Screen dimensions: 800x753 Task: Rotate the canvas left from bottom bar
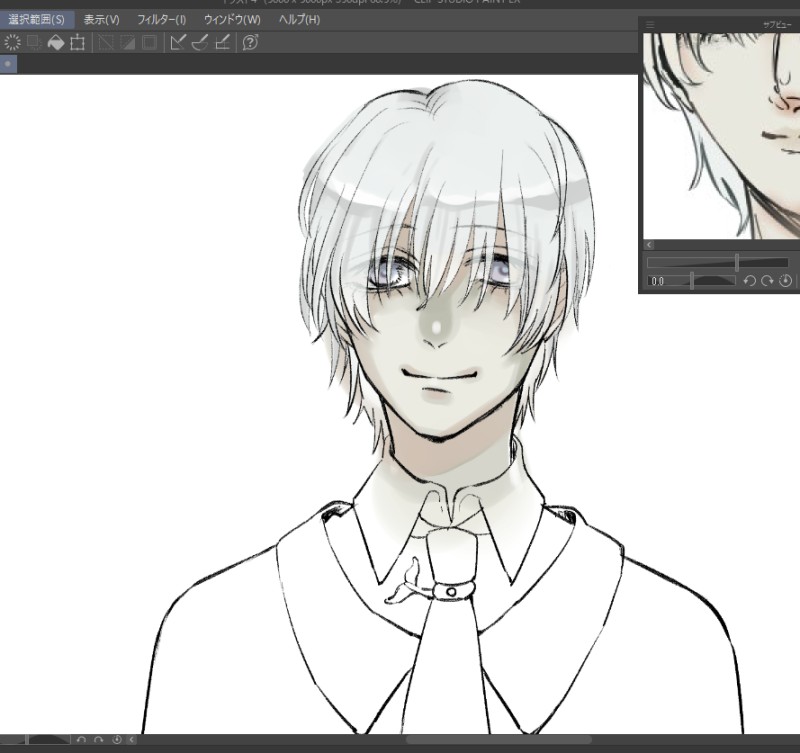pyautogui.click(x=81, y=740)
